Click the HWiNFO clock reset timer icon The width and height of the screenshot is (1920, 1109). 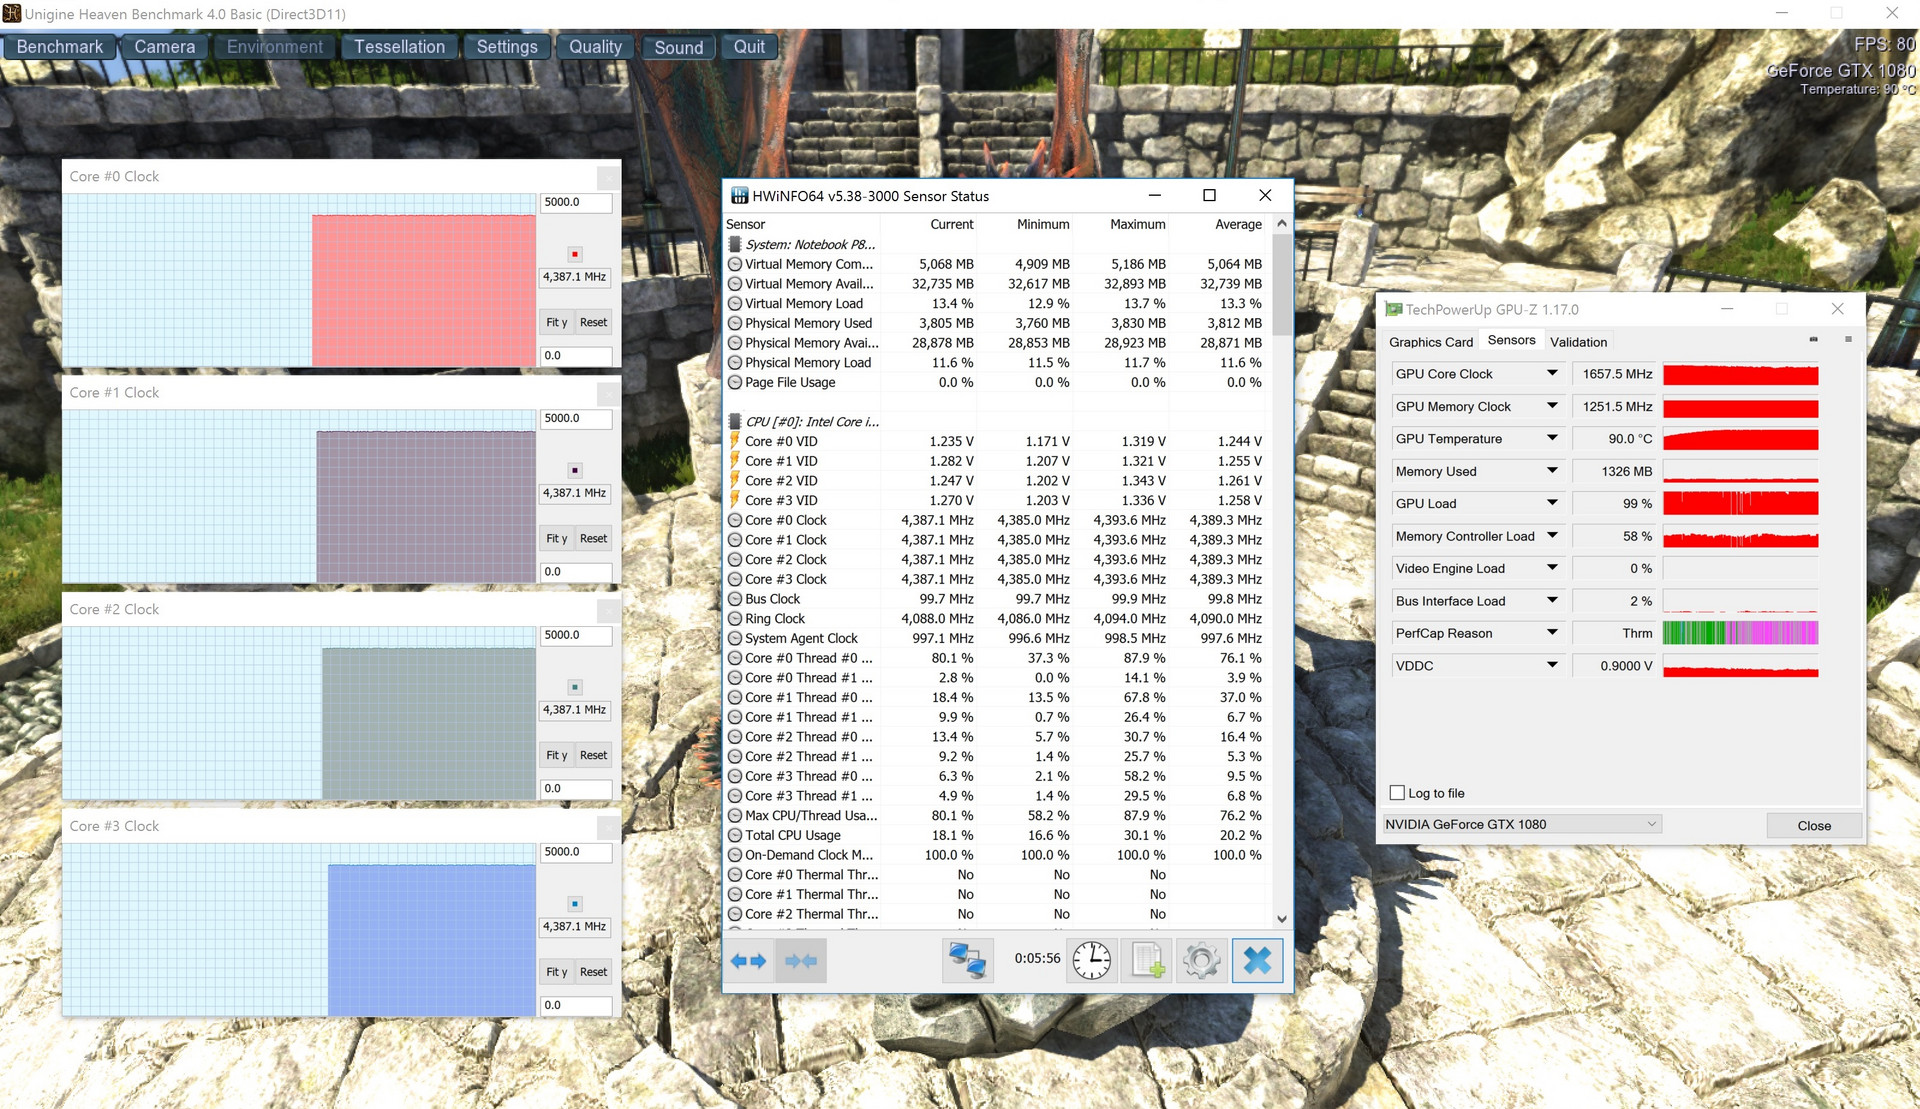(1091, 961)
